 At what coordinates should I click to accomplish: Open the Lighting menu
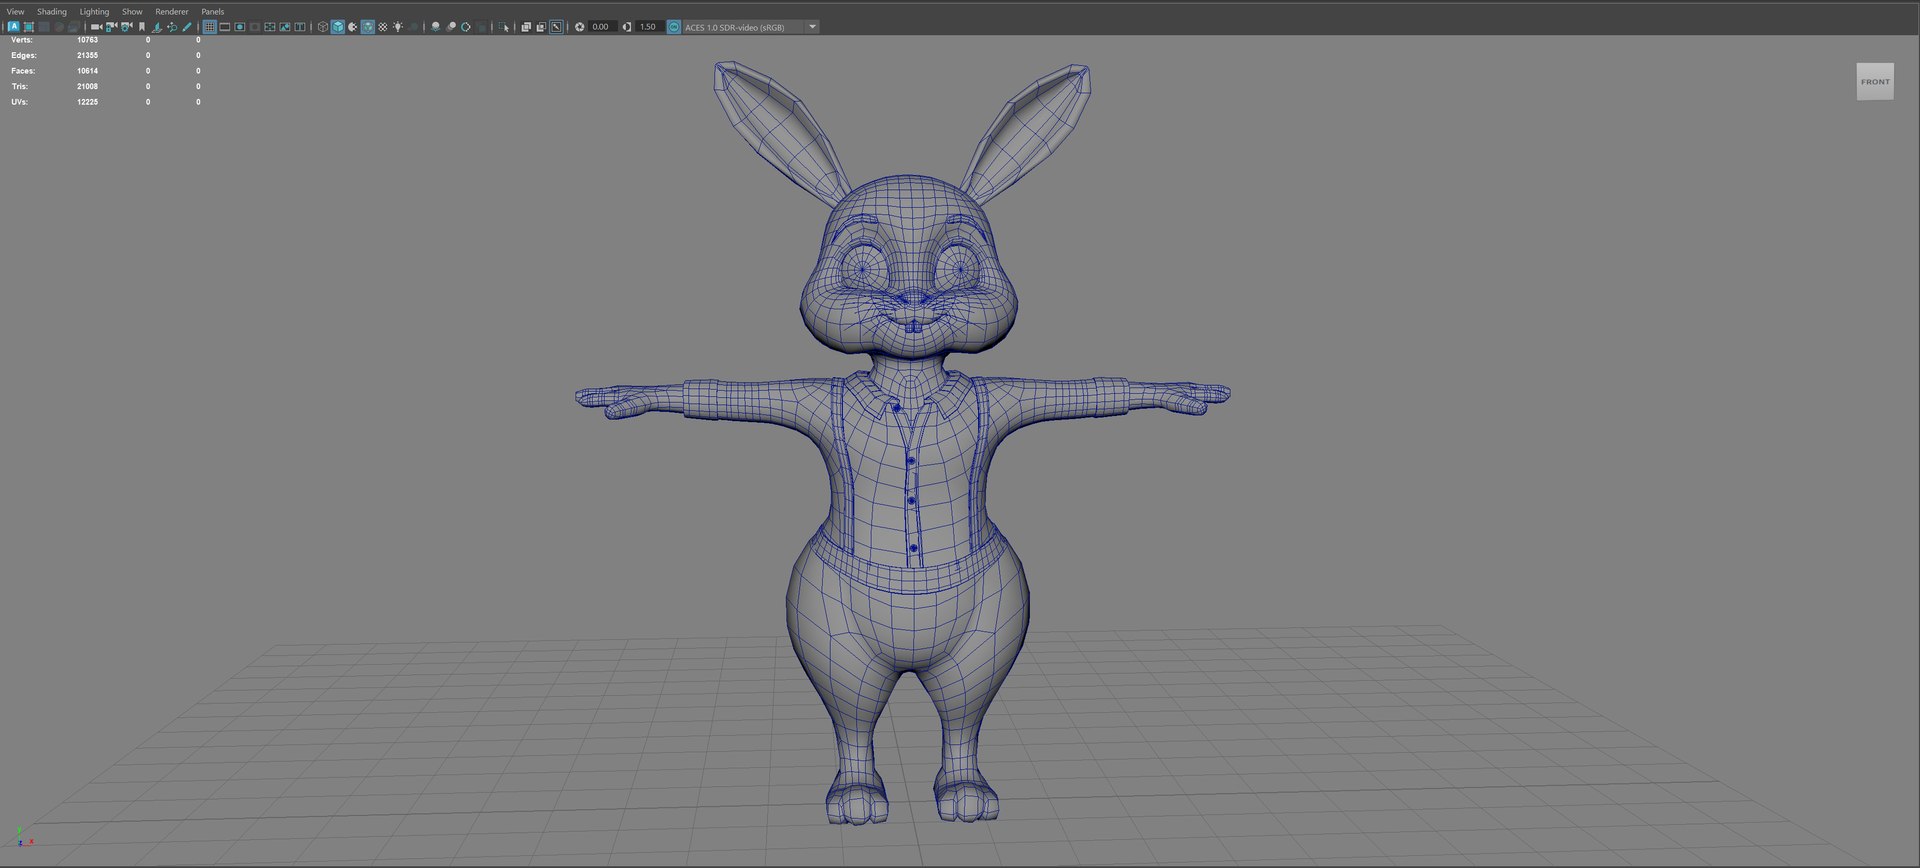point(94,11)
